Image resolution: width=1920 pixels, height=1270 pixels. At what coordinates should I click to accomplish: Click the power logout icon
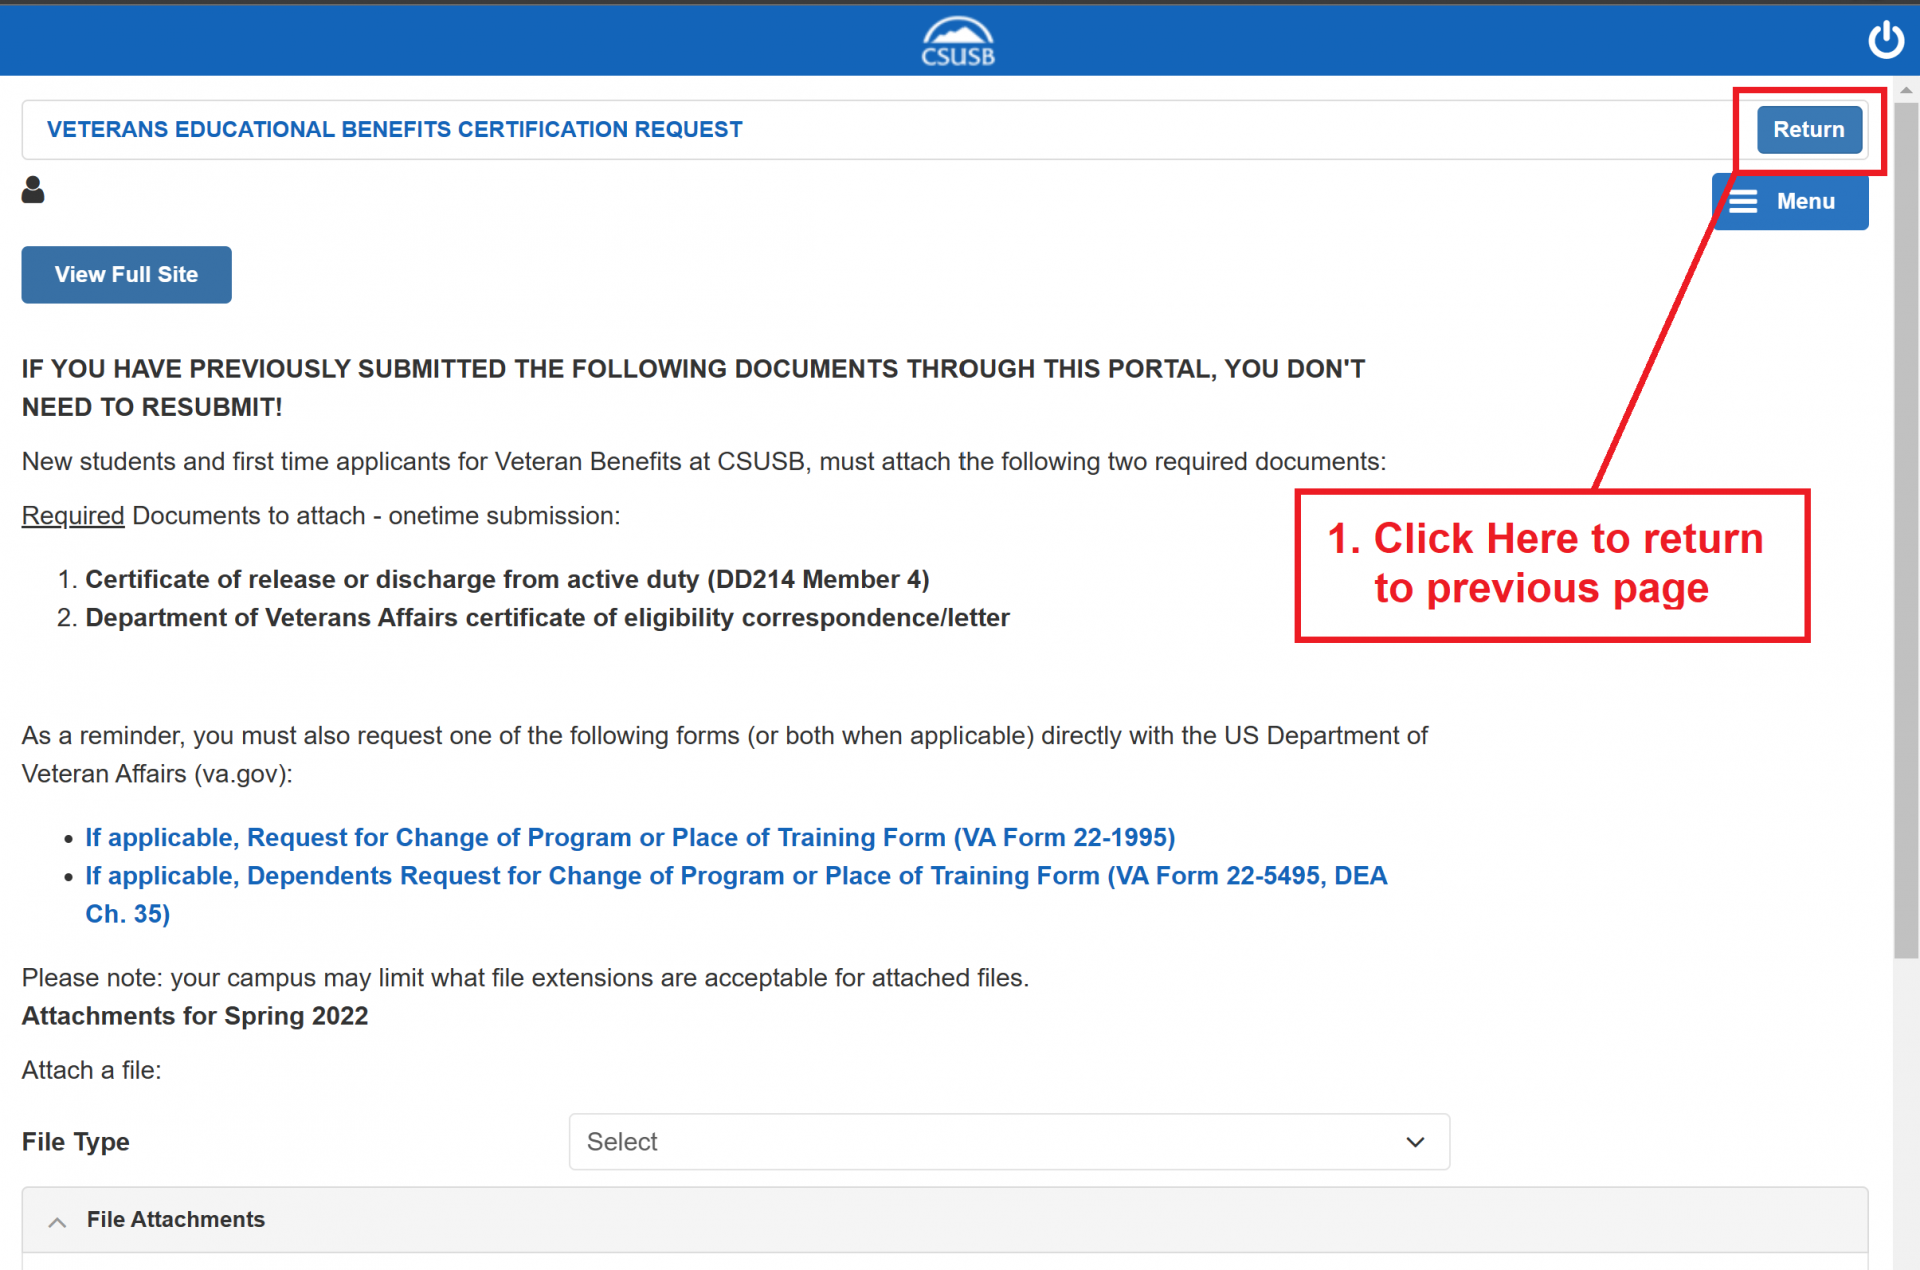(x=1885, y=40)
